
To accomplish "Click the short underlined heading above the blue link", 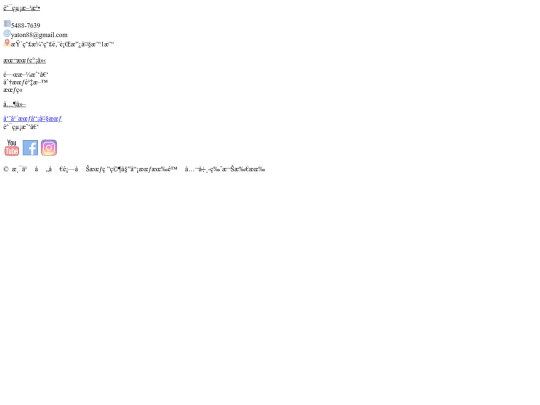I will [14, 104].
